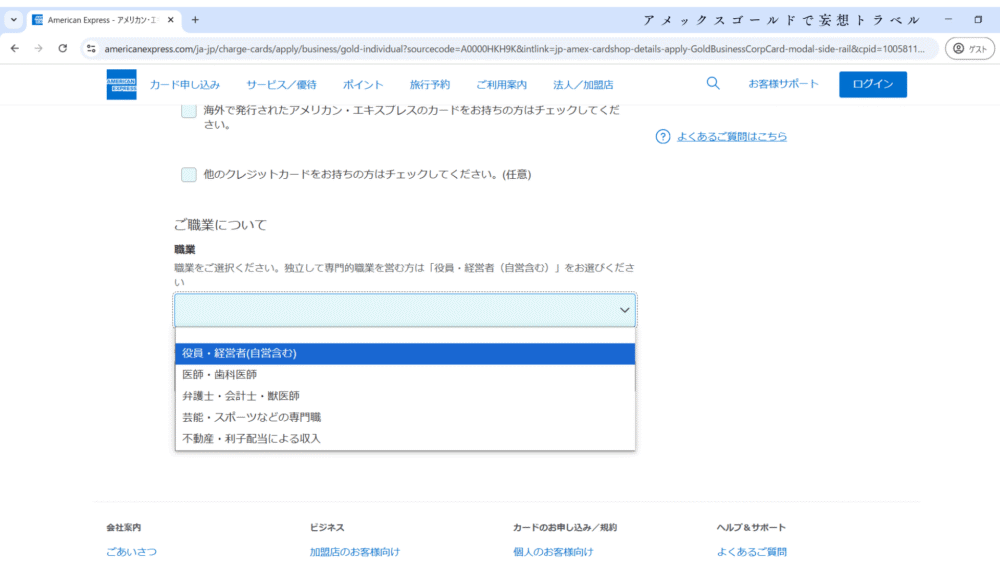Select the American Express browser tab
Screen dimensions: 1000x563
[x=102, y=20]
